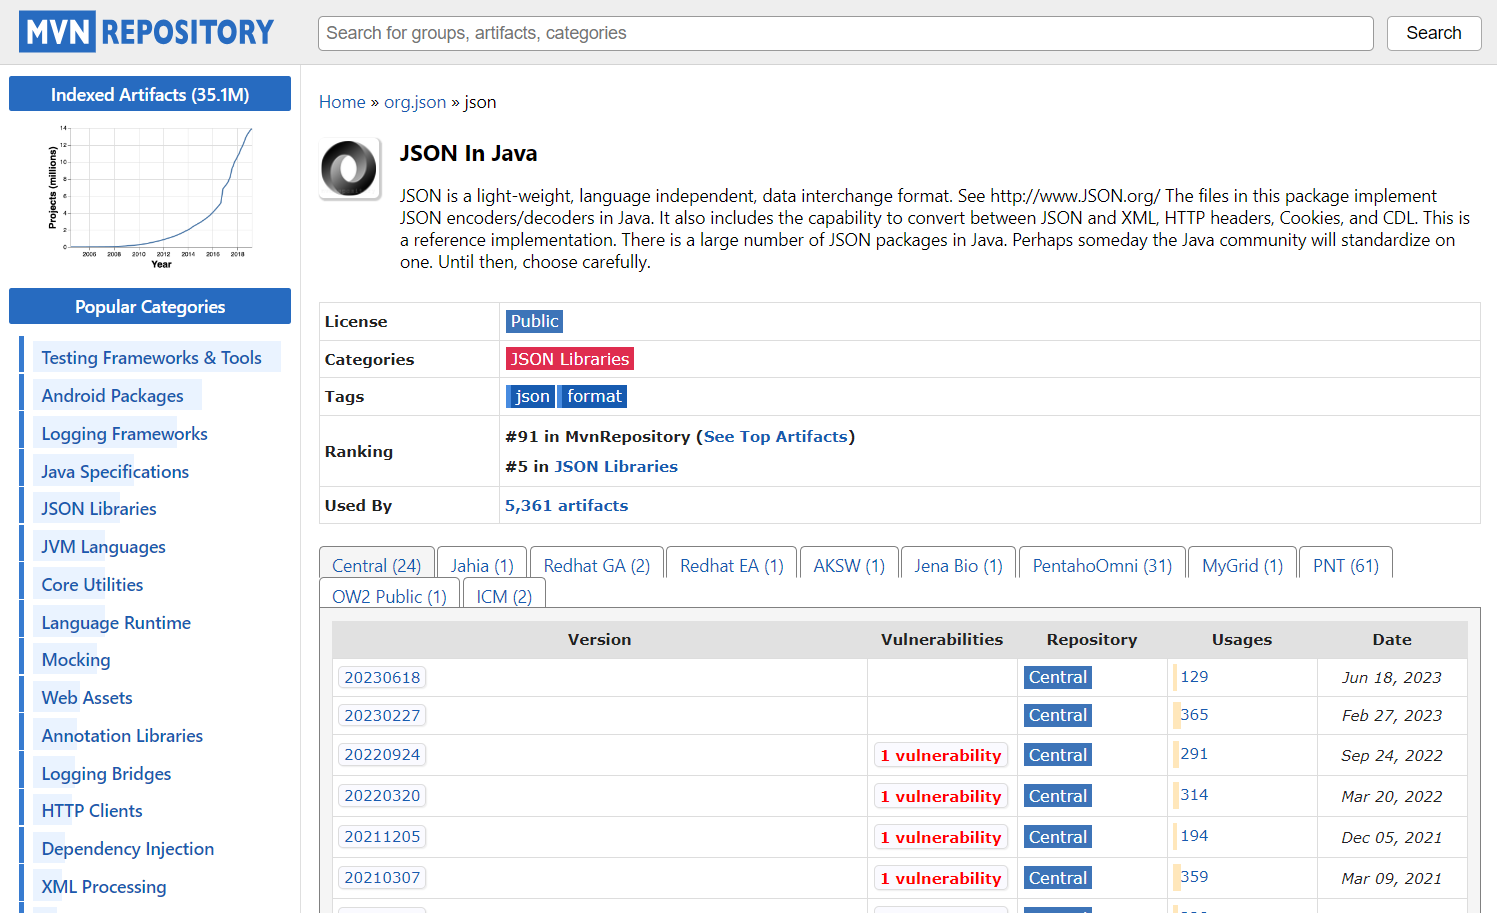1497x913 pixels.
Task: Click Central repository badge for 20210307
Action: 1058,878
